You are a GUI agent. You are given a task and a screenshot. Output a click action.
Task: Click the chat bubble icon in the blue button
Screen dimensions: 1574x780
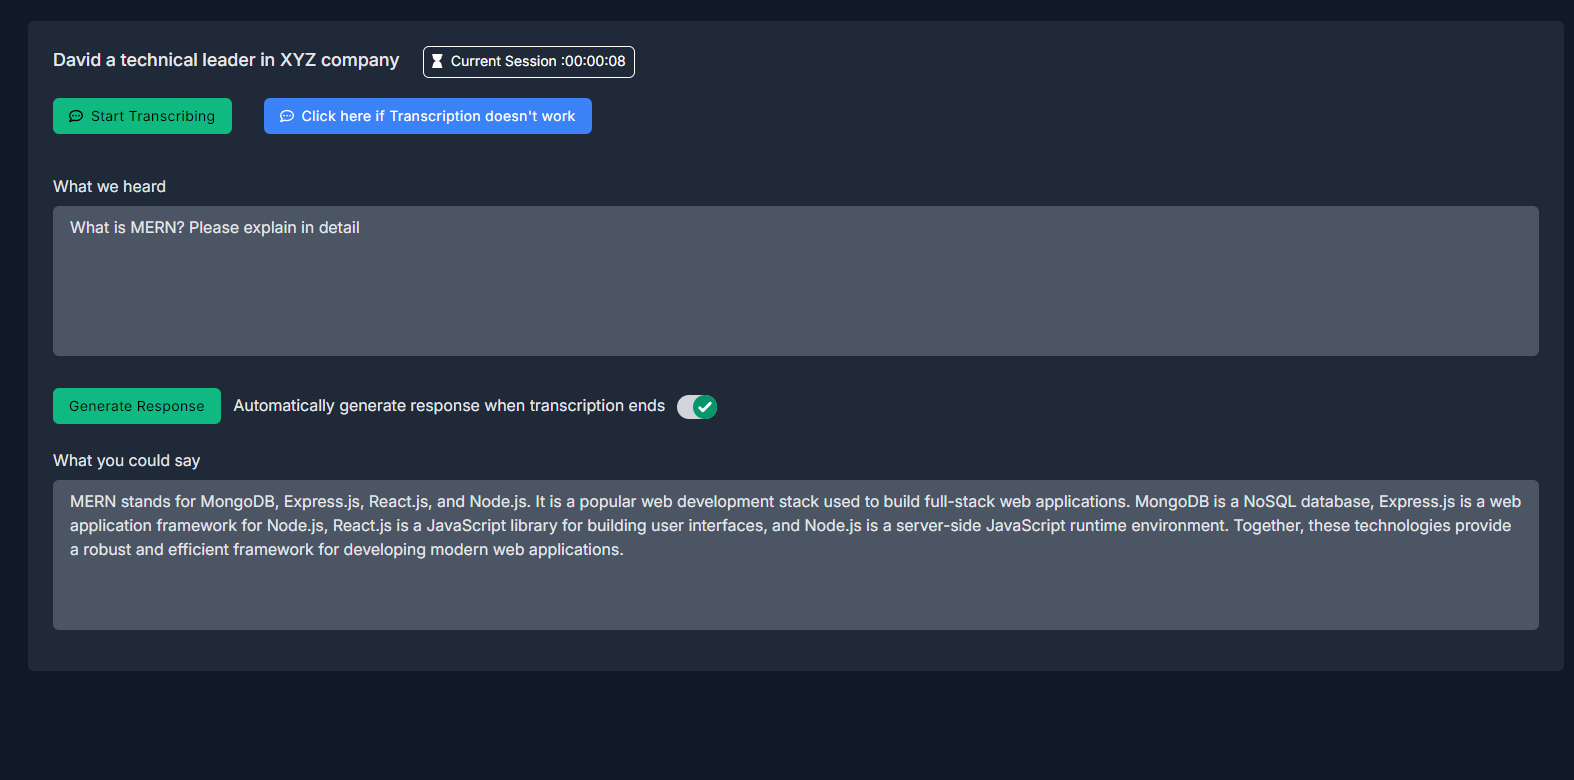pyautogui.click(x=287, y=116)
